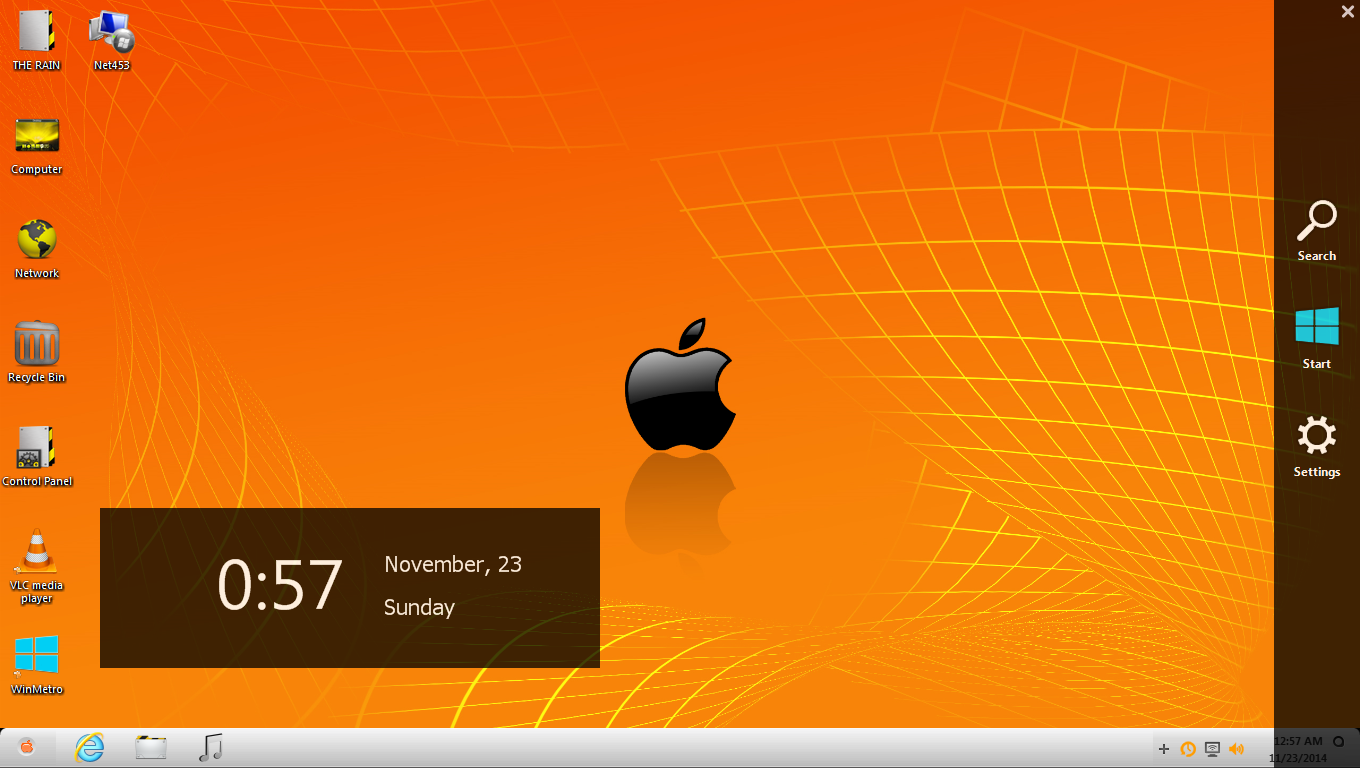Viewport: 1360px width, 768px height.
Task: Click the Sunday label in widget
Action: click(419, 608)
